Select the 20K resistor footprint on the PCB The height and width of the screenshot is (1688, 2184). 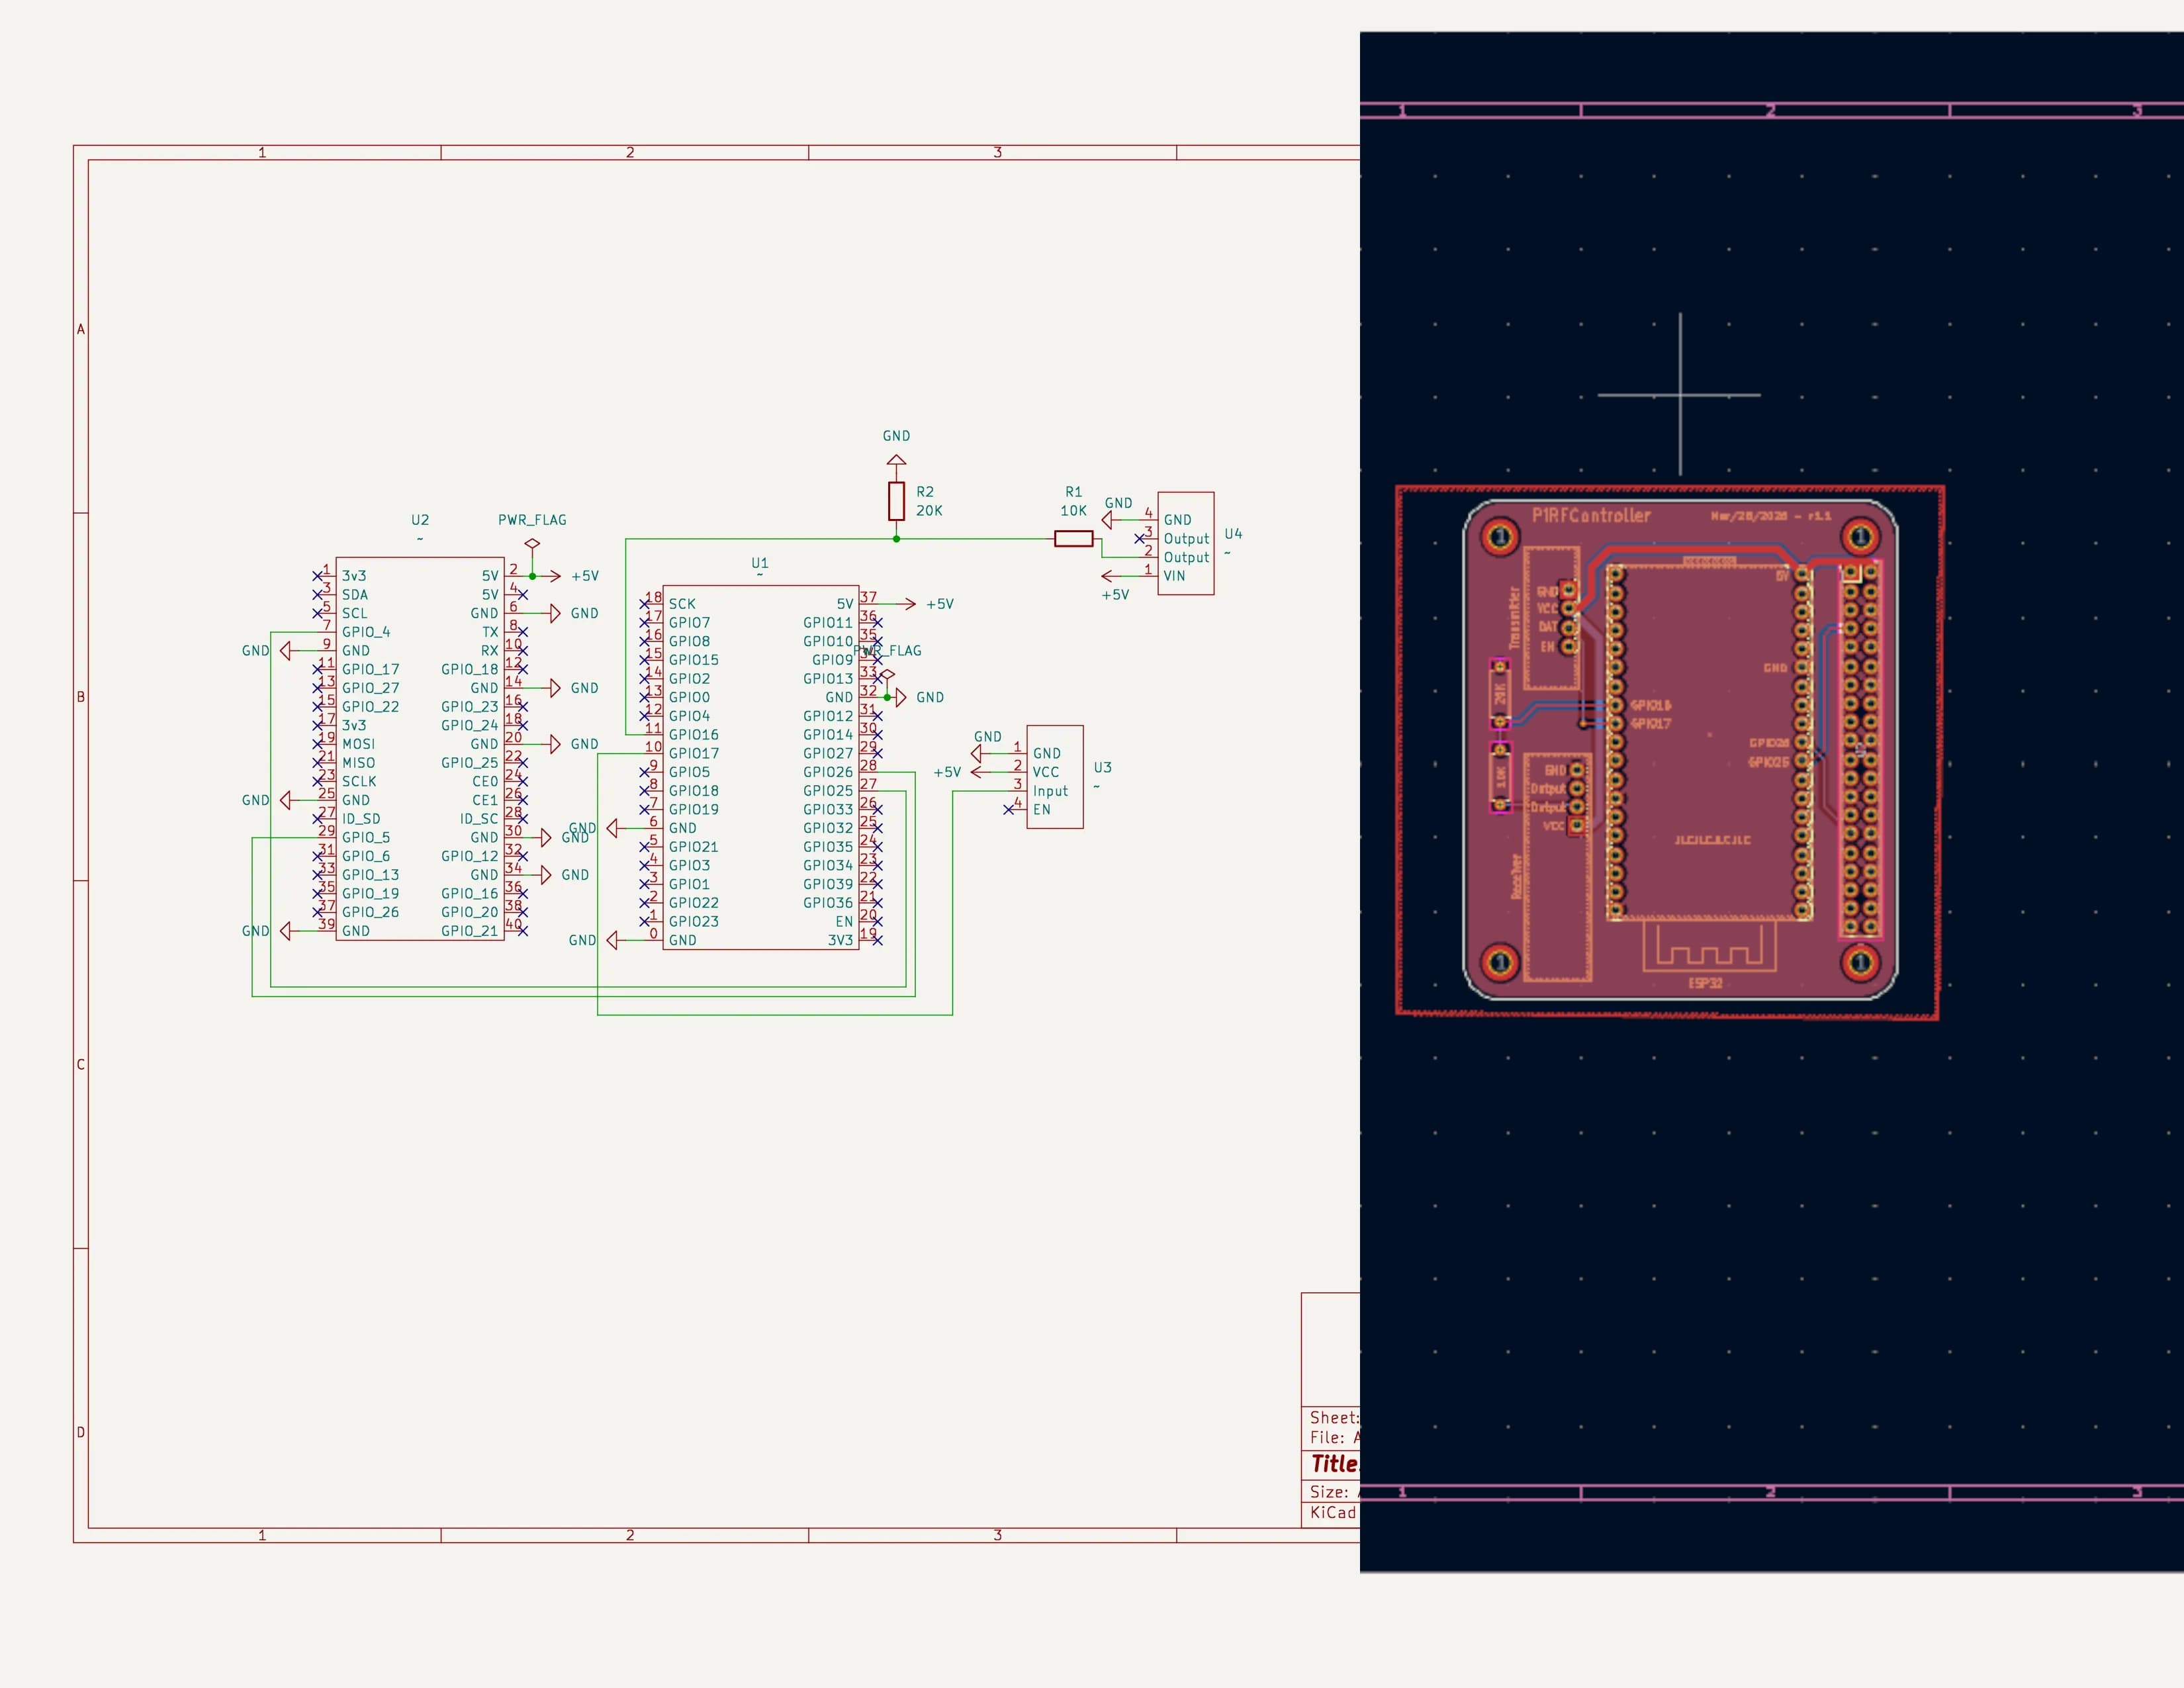pos(1499,694)
